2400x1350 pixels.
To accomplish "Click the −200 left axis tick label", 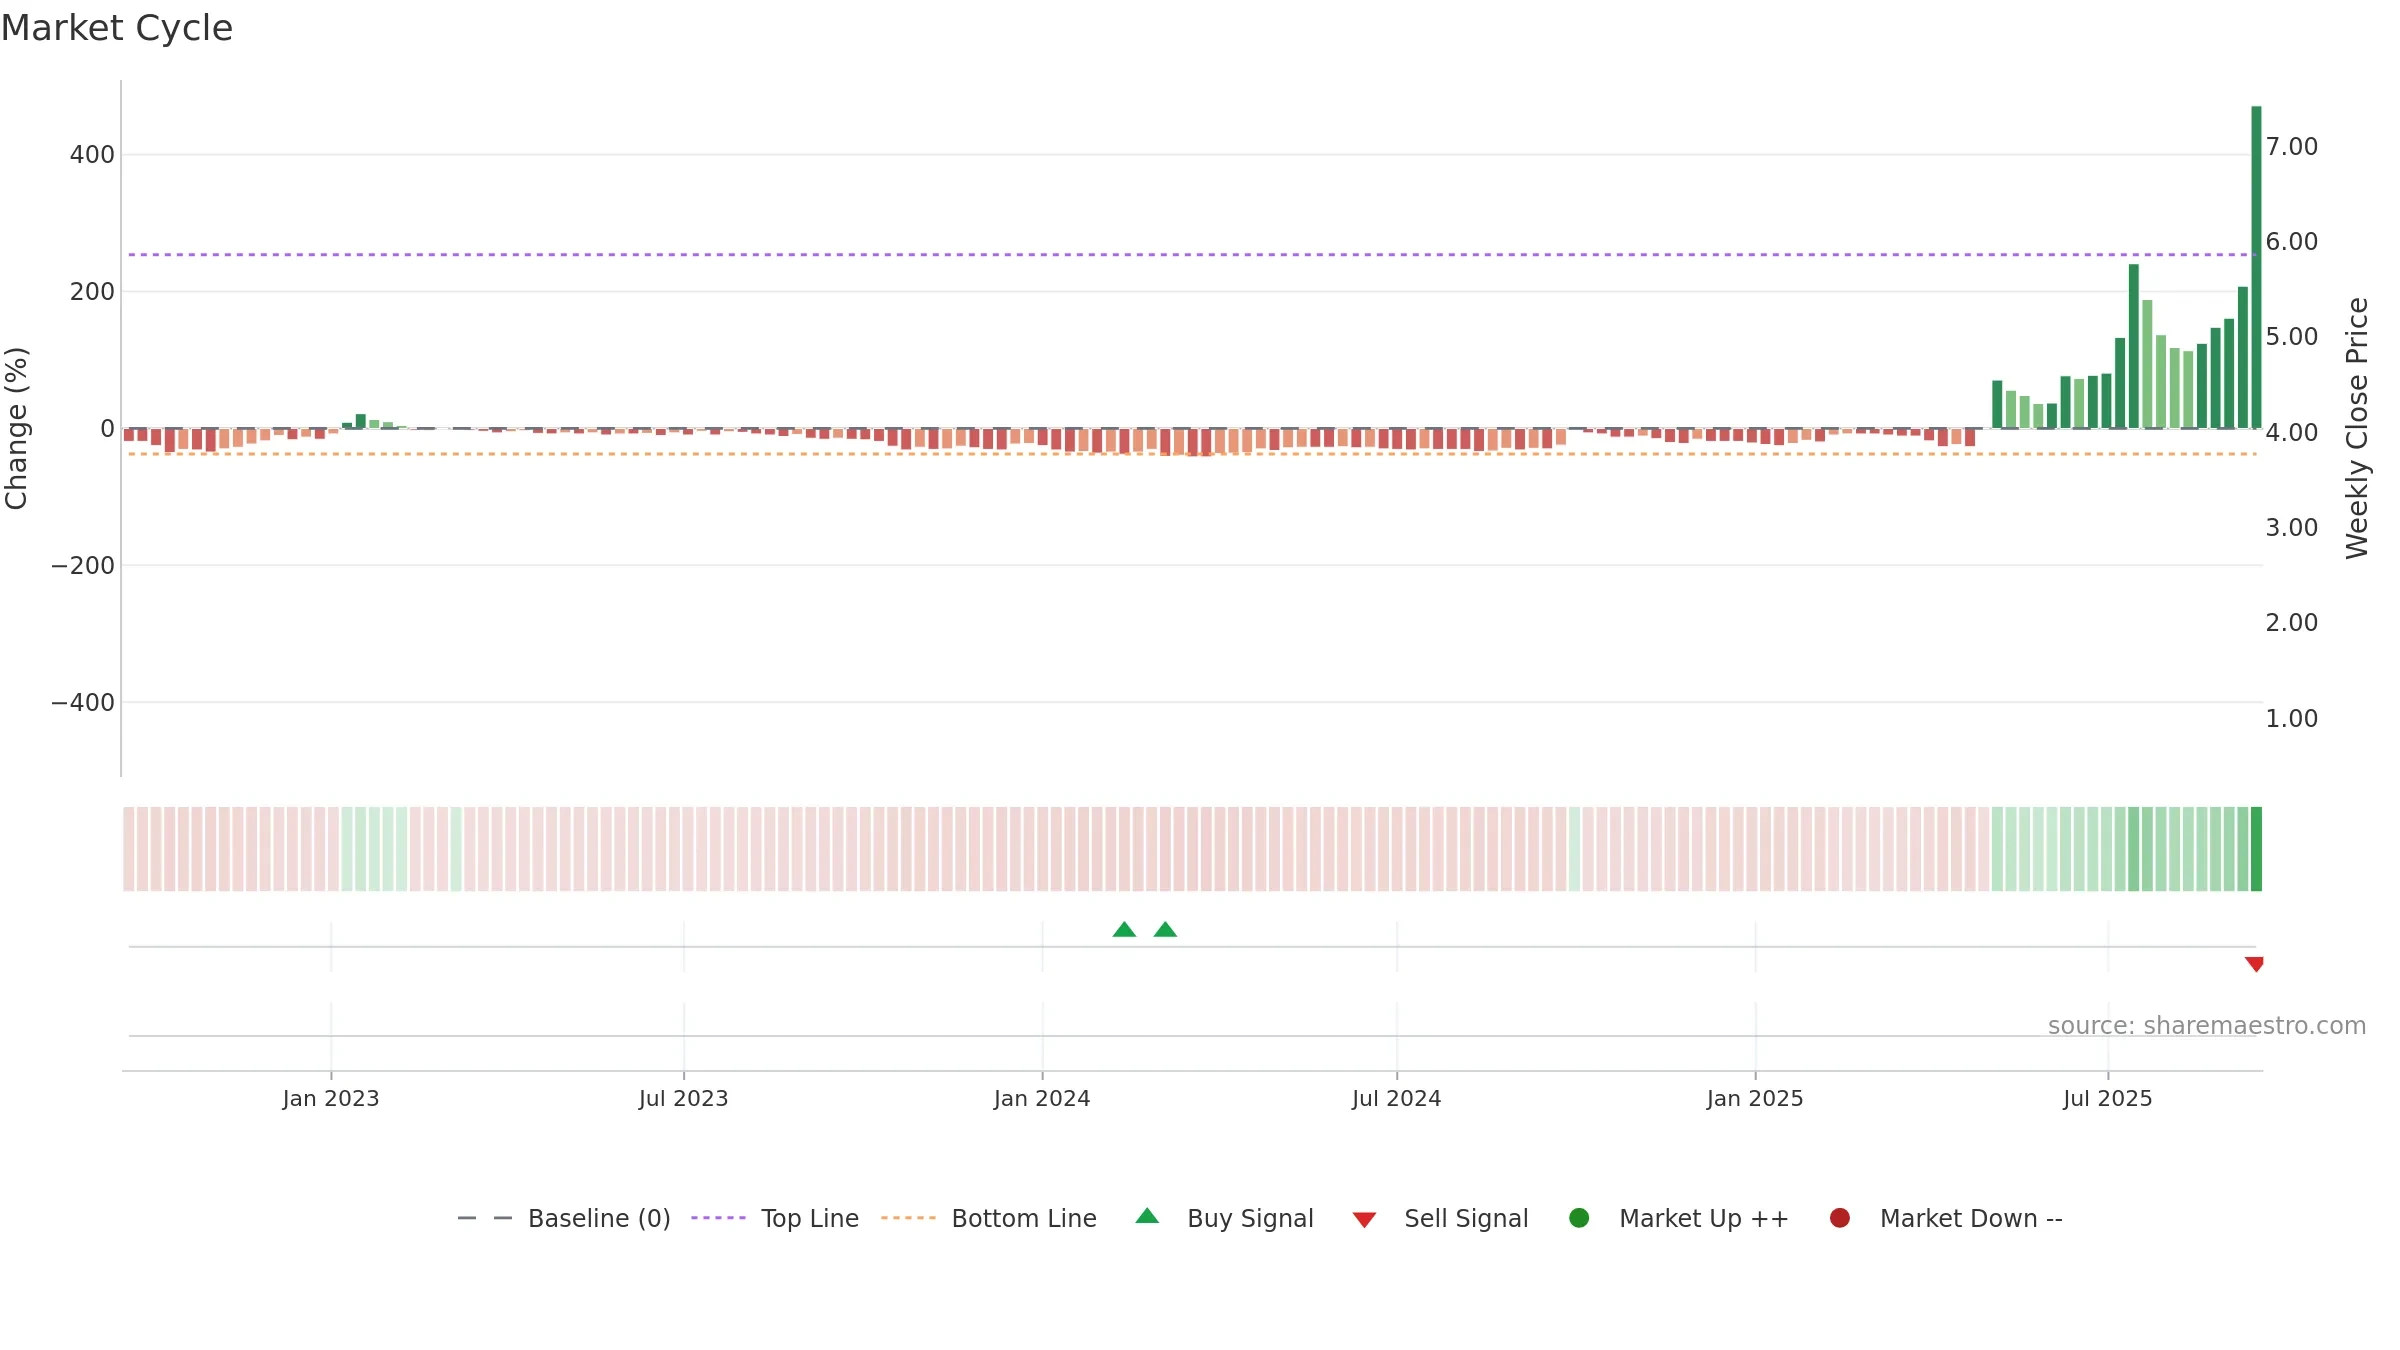I will coord(83,566).
